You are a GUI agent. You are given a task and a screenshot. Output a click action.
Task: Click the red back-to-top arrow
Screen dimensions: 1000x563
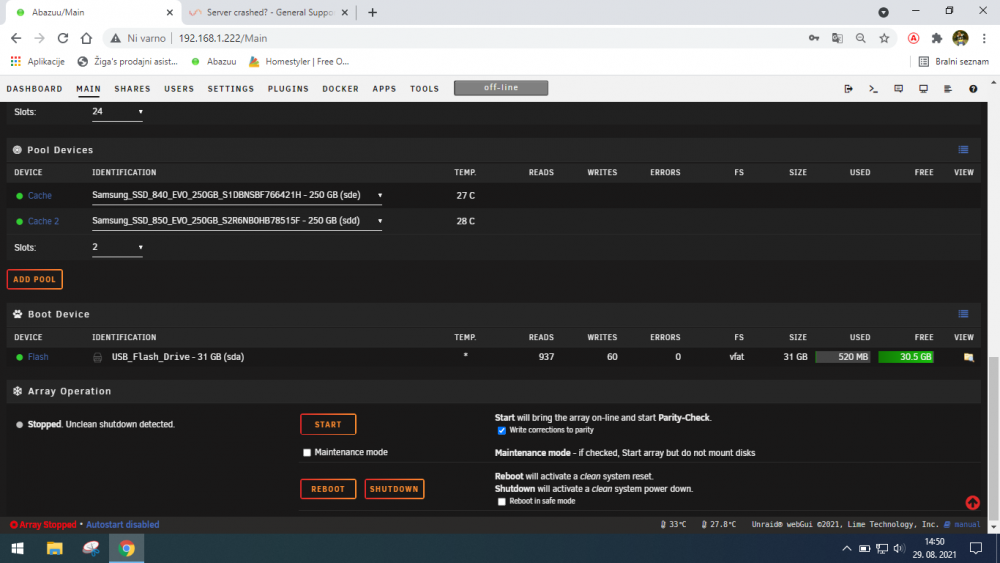tap(972, 502)
